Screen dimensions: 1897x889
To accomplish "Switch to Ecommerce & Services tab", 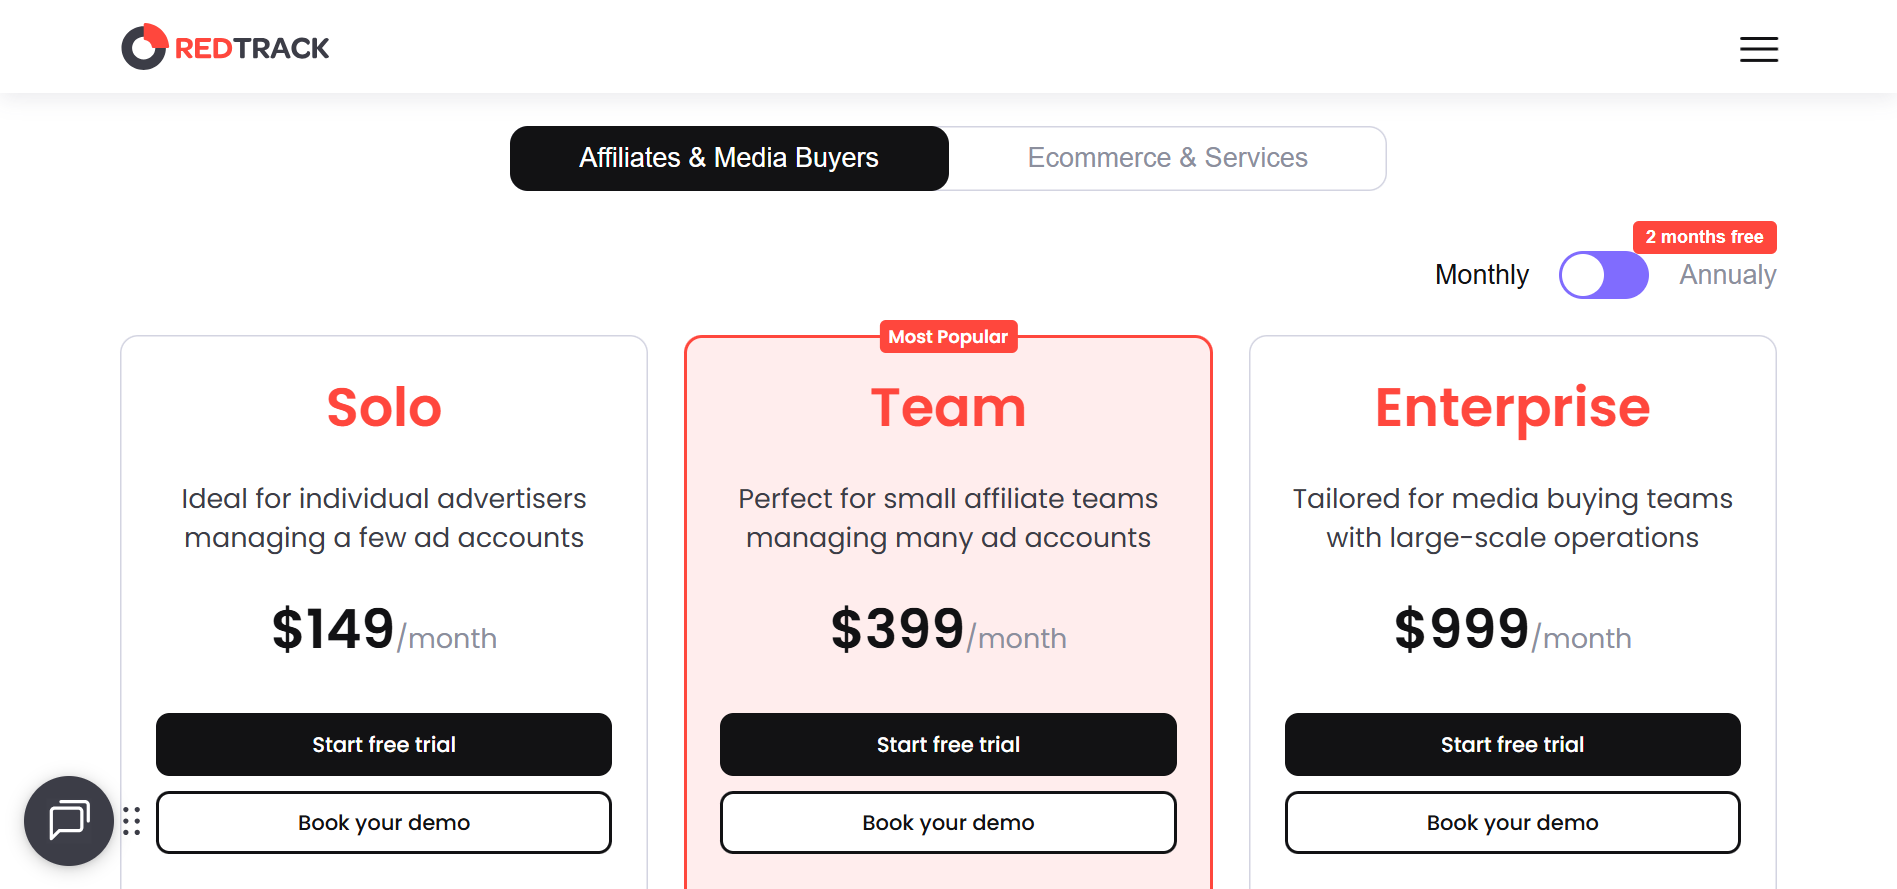I will click(1167, 158).
